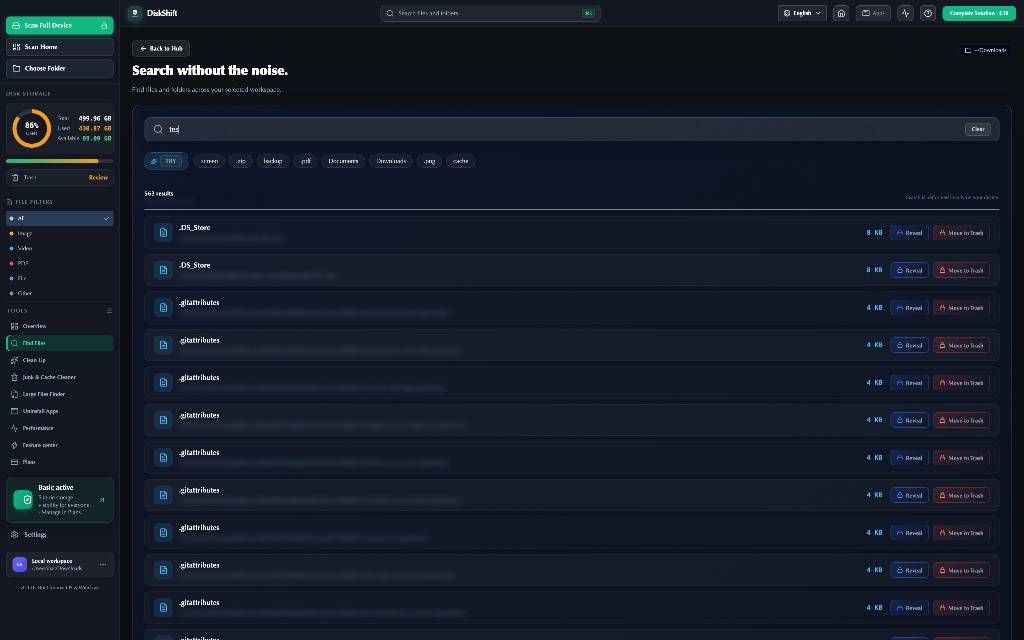Click the file icon of second .DS_Store row
This screenshot has height=640, width=1024.
point(163,270)
